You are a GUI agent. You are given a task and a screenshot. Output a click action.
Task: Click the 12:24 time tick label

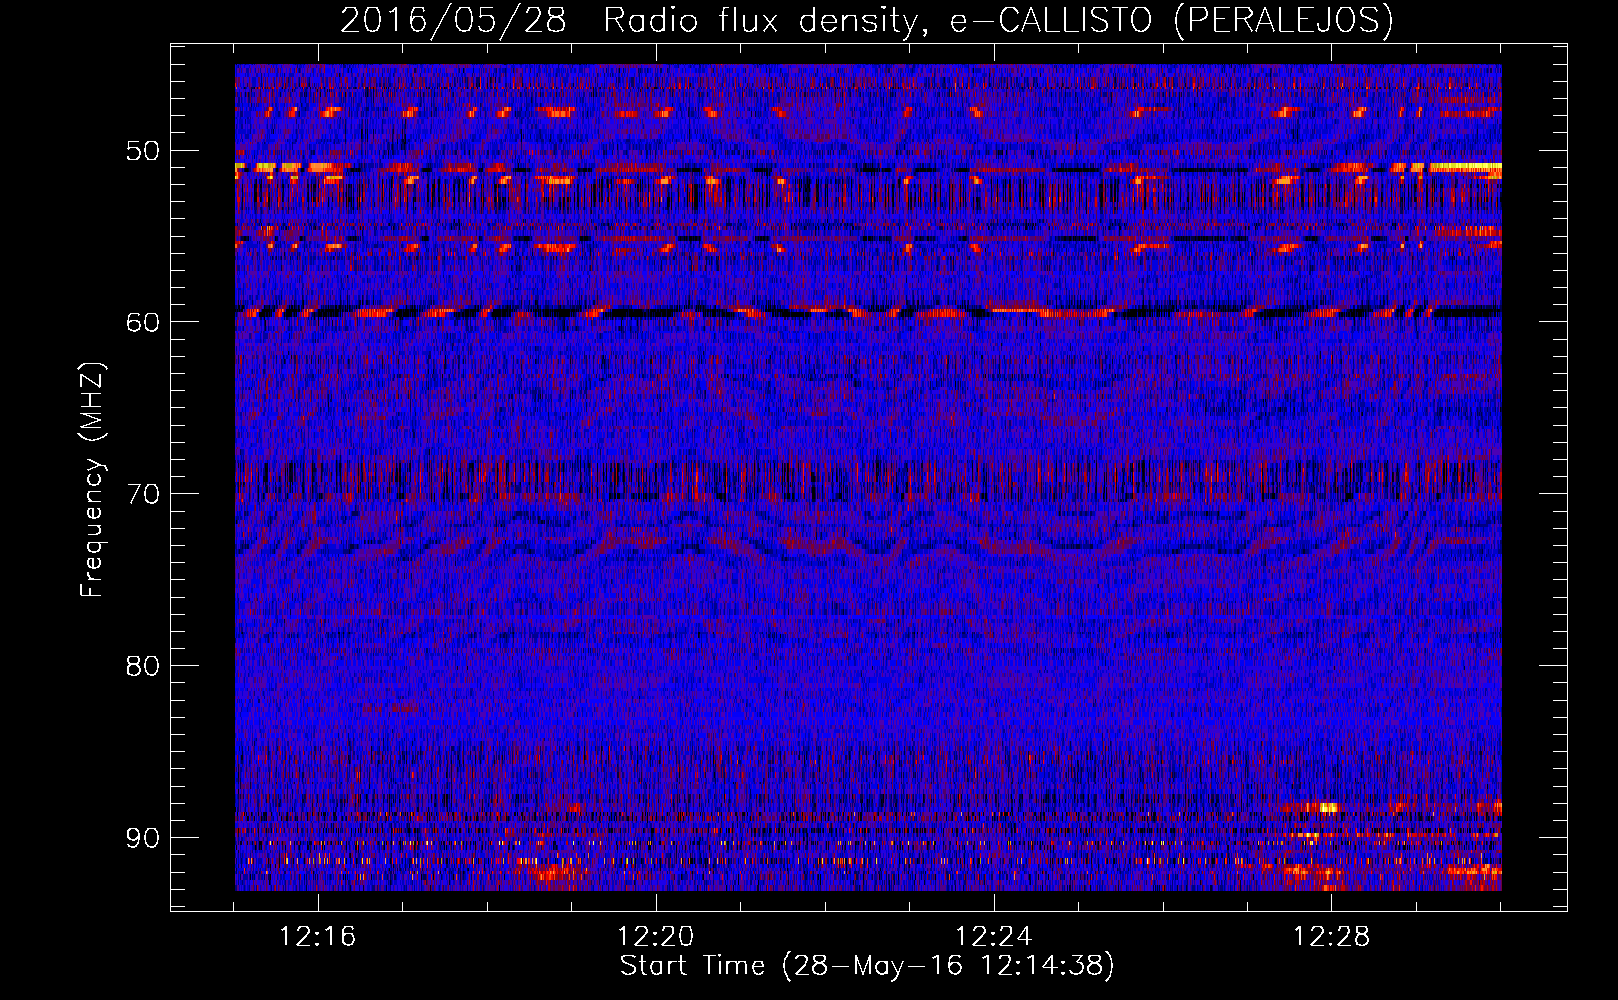click(x=994, y=937)
